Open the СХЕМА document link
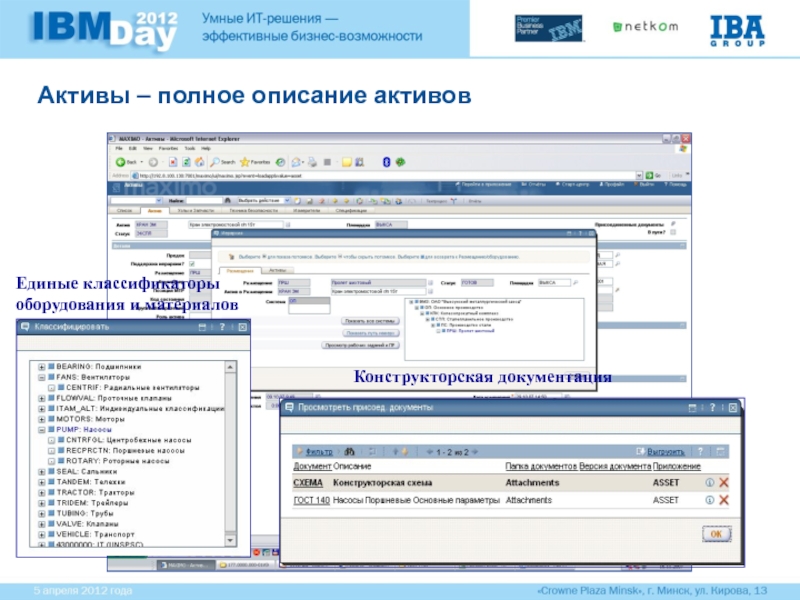 (308, 483)
